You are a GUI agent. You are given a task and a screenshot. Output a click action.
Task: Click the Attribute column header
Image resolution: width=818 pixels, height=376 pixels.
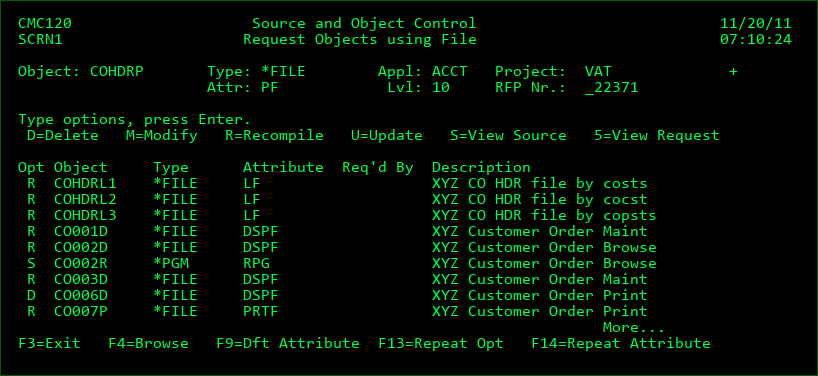[283, 167]
